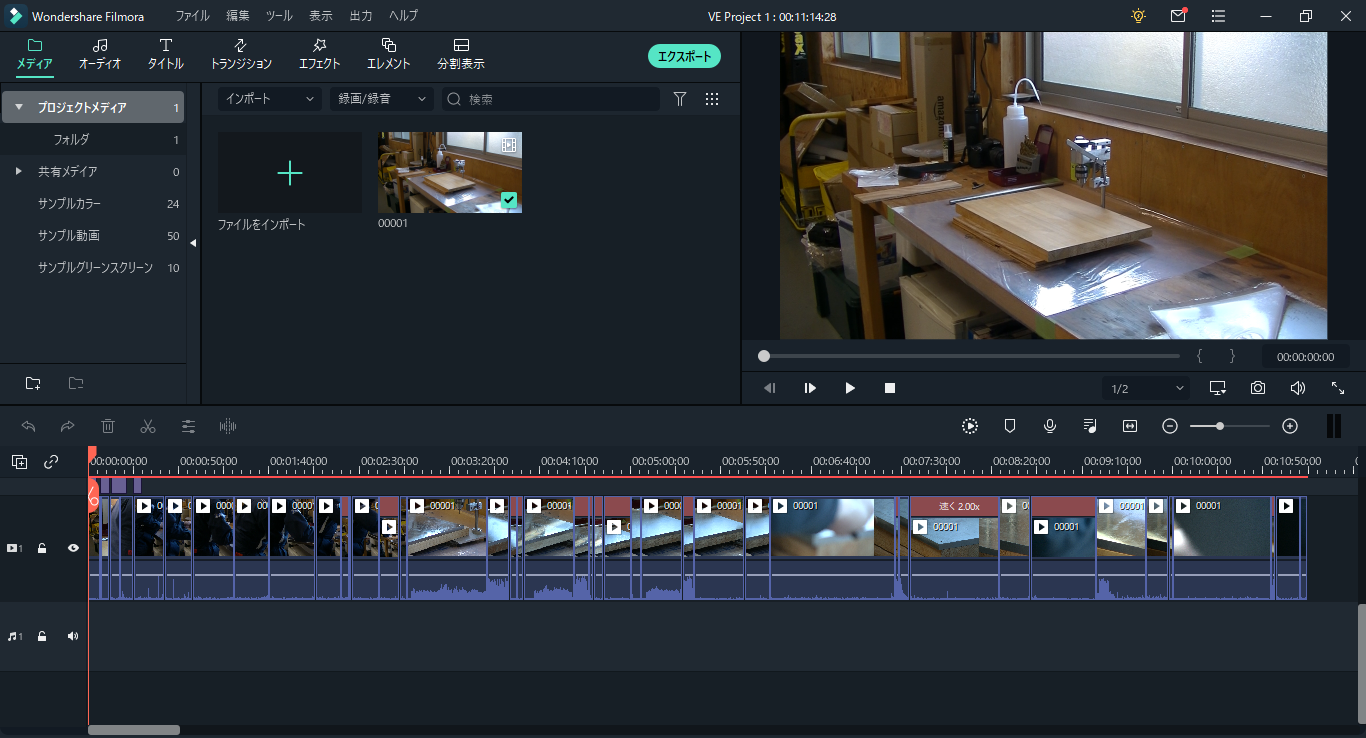Click the filter icon next to the search box
Viewport: 1366px width, 738px height.
coord(680,99)
